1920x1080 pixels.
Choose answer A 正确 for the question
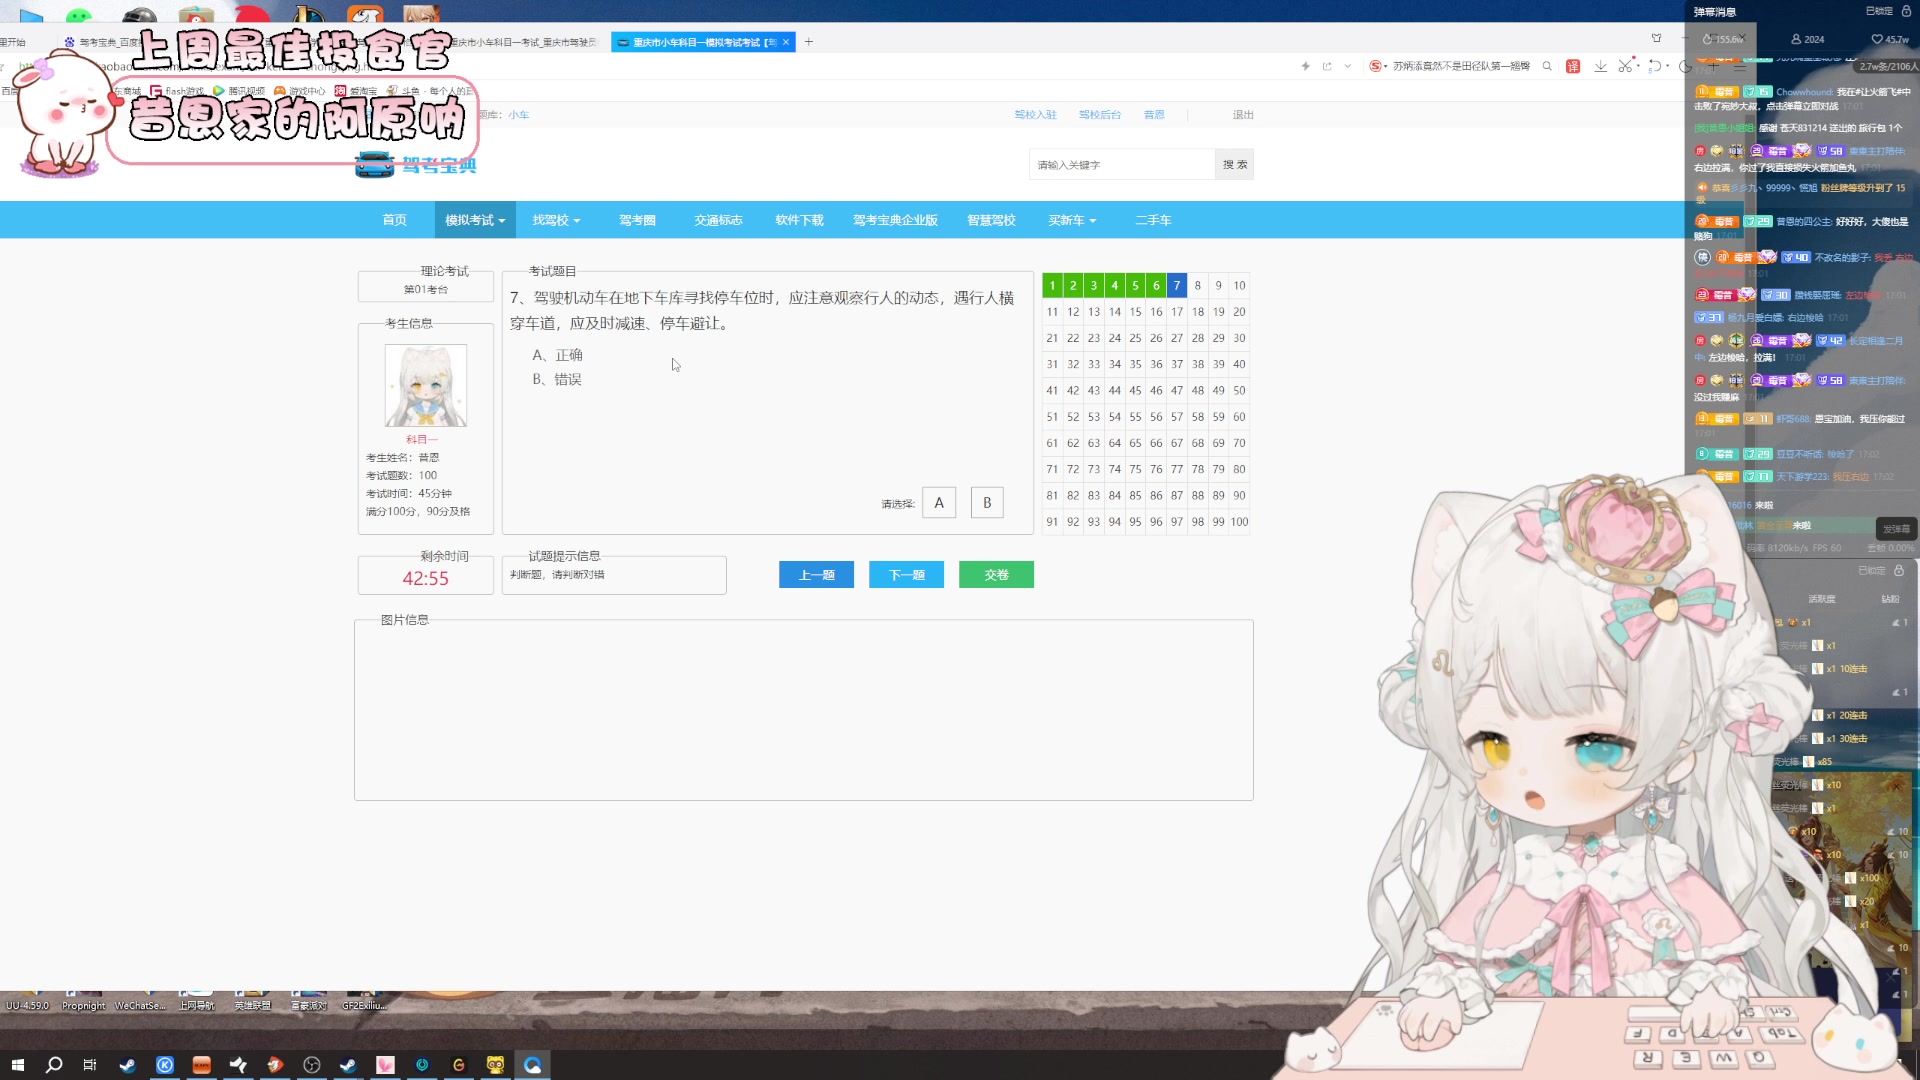[557, 355]
